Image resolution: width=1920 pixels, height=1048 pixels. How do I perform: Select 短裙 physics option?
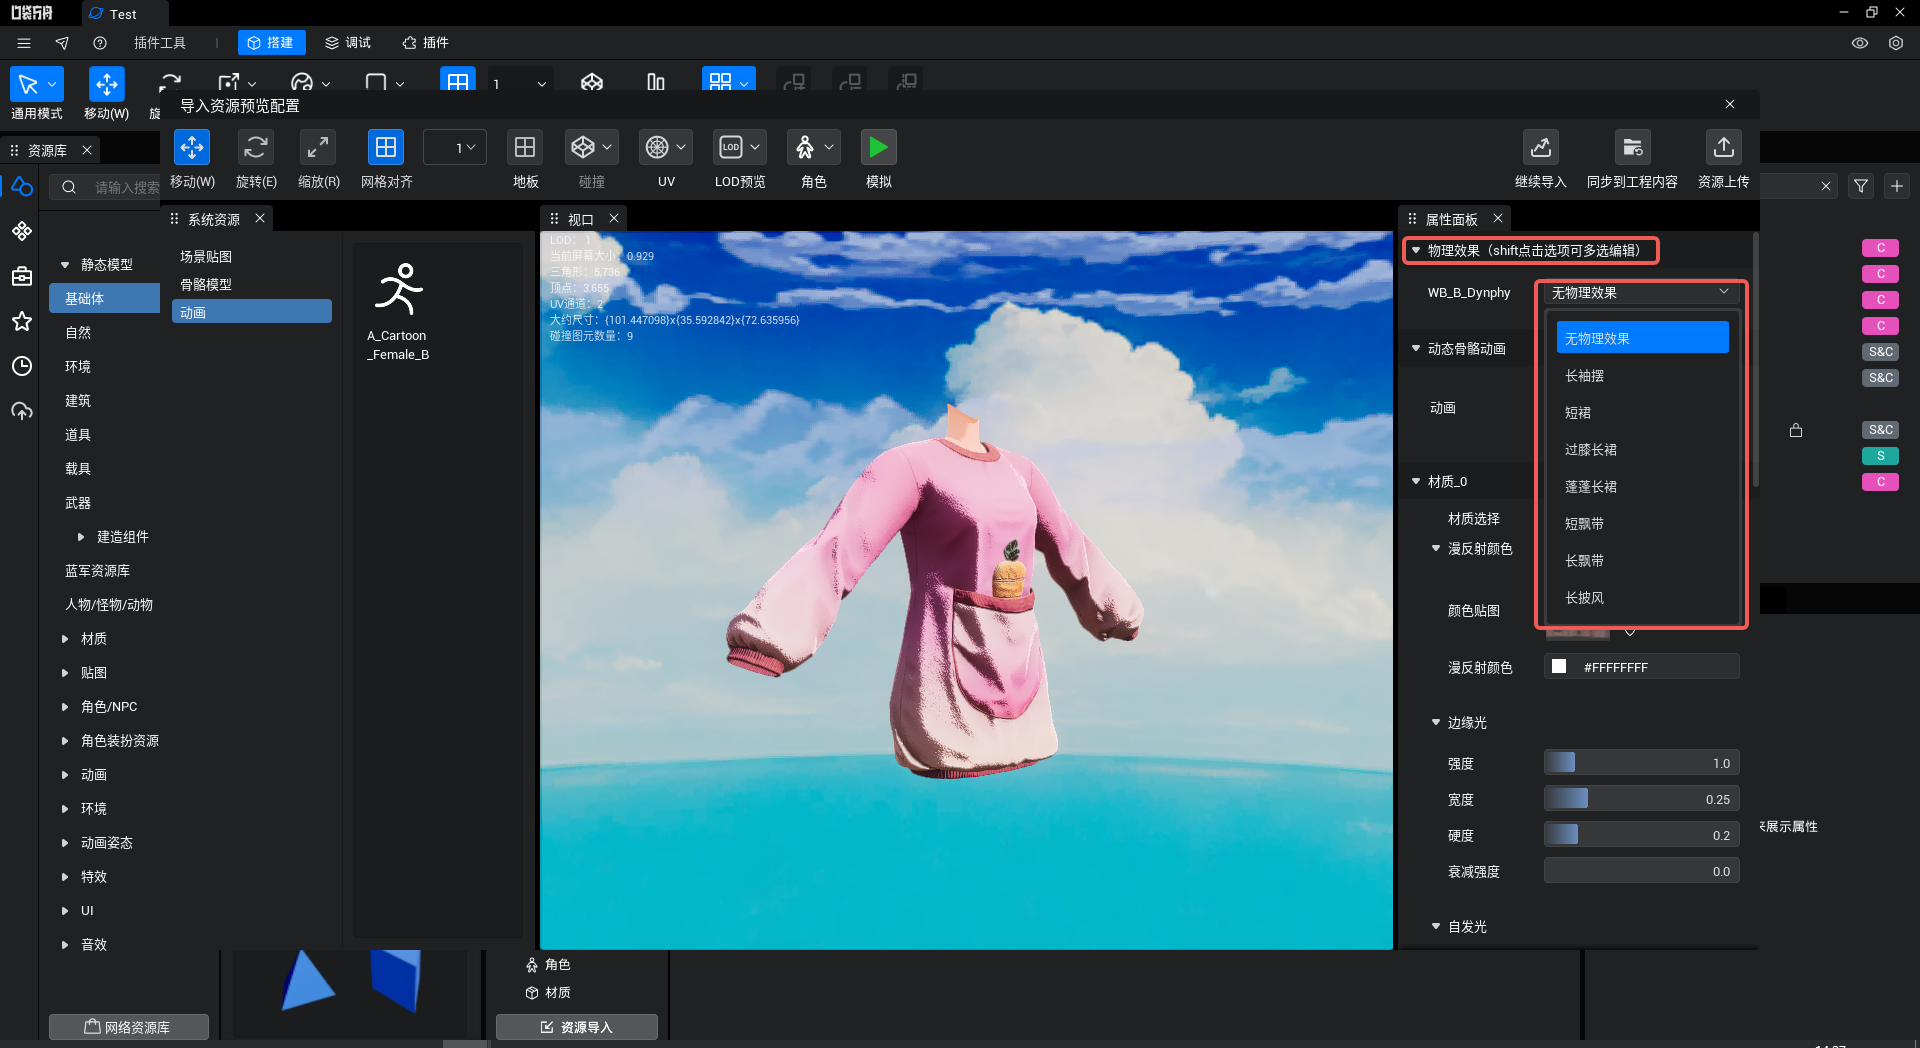point(1642,412)
